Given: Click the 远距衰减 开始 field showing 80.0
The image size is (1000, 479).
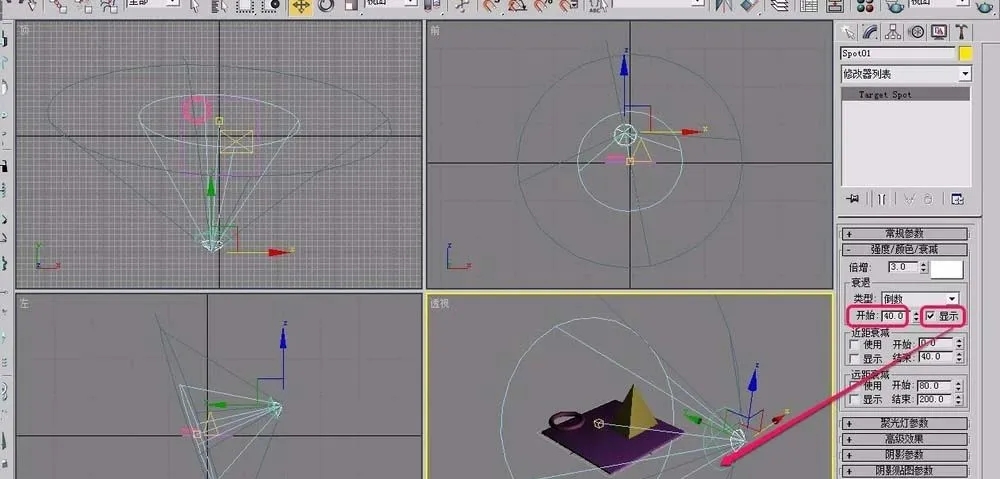Looking at the screenshot, I should pyautogui.click(x=935, y=386).
